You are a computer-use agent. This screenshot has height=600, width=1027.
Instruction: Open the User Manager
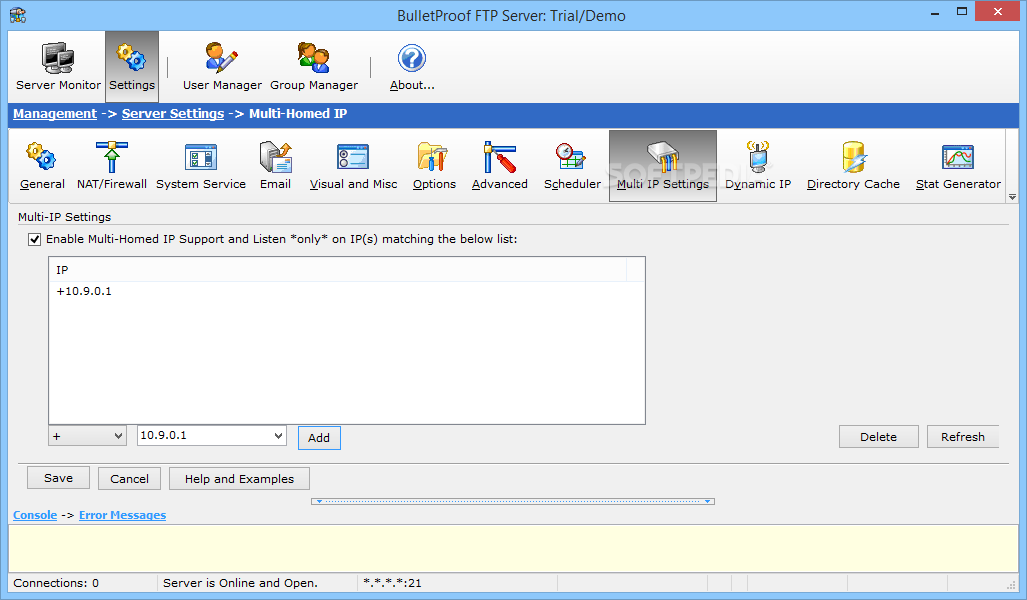point(222,67)
